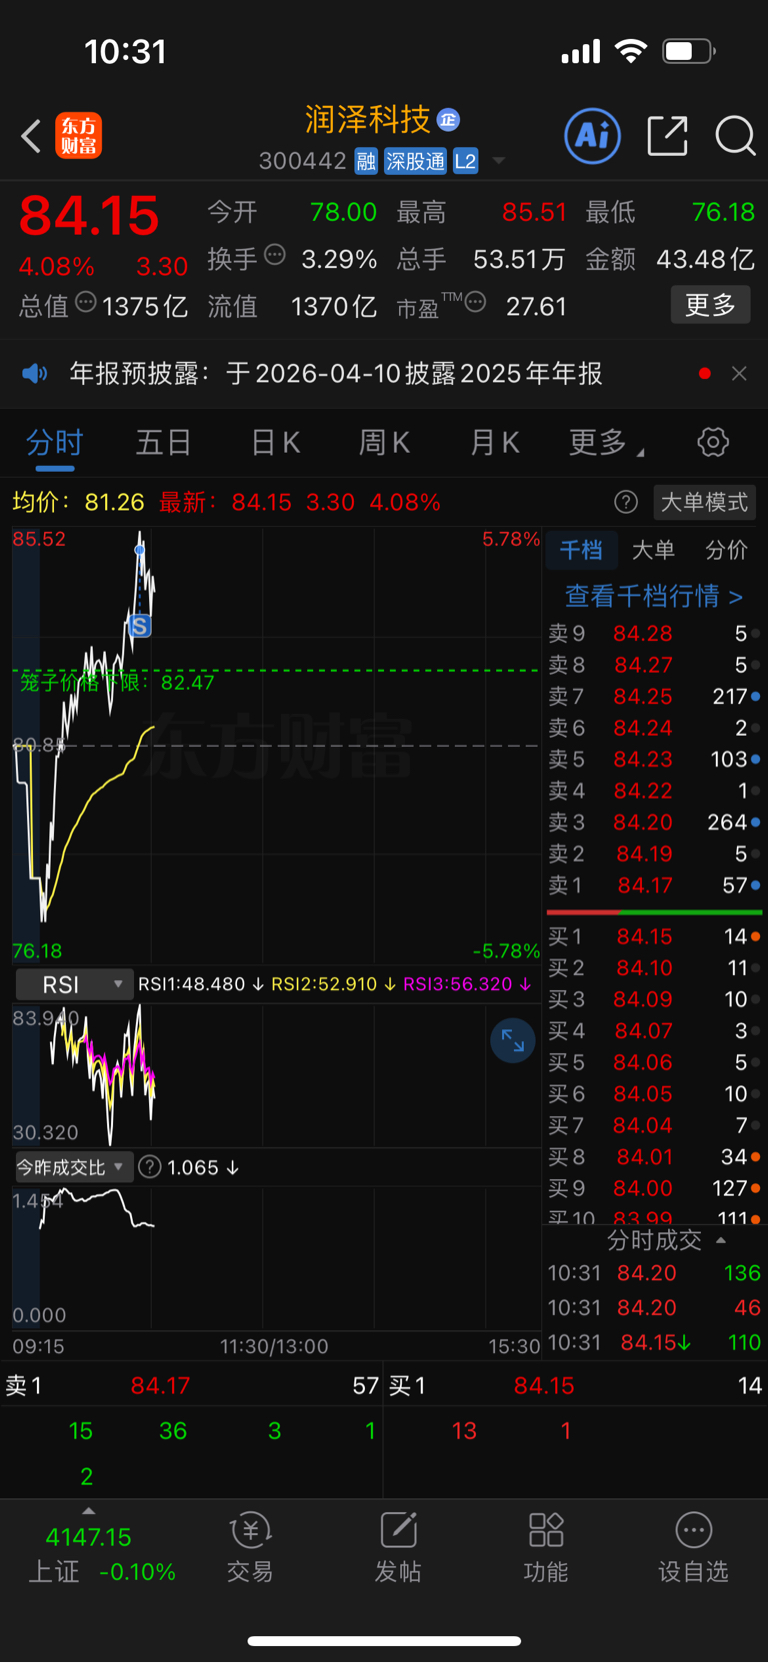Tap 买9 price 84.00 row
This screenshot has width=768, height=1663.
pyautogui.click(x=654, y=1189)
